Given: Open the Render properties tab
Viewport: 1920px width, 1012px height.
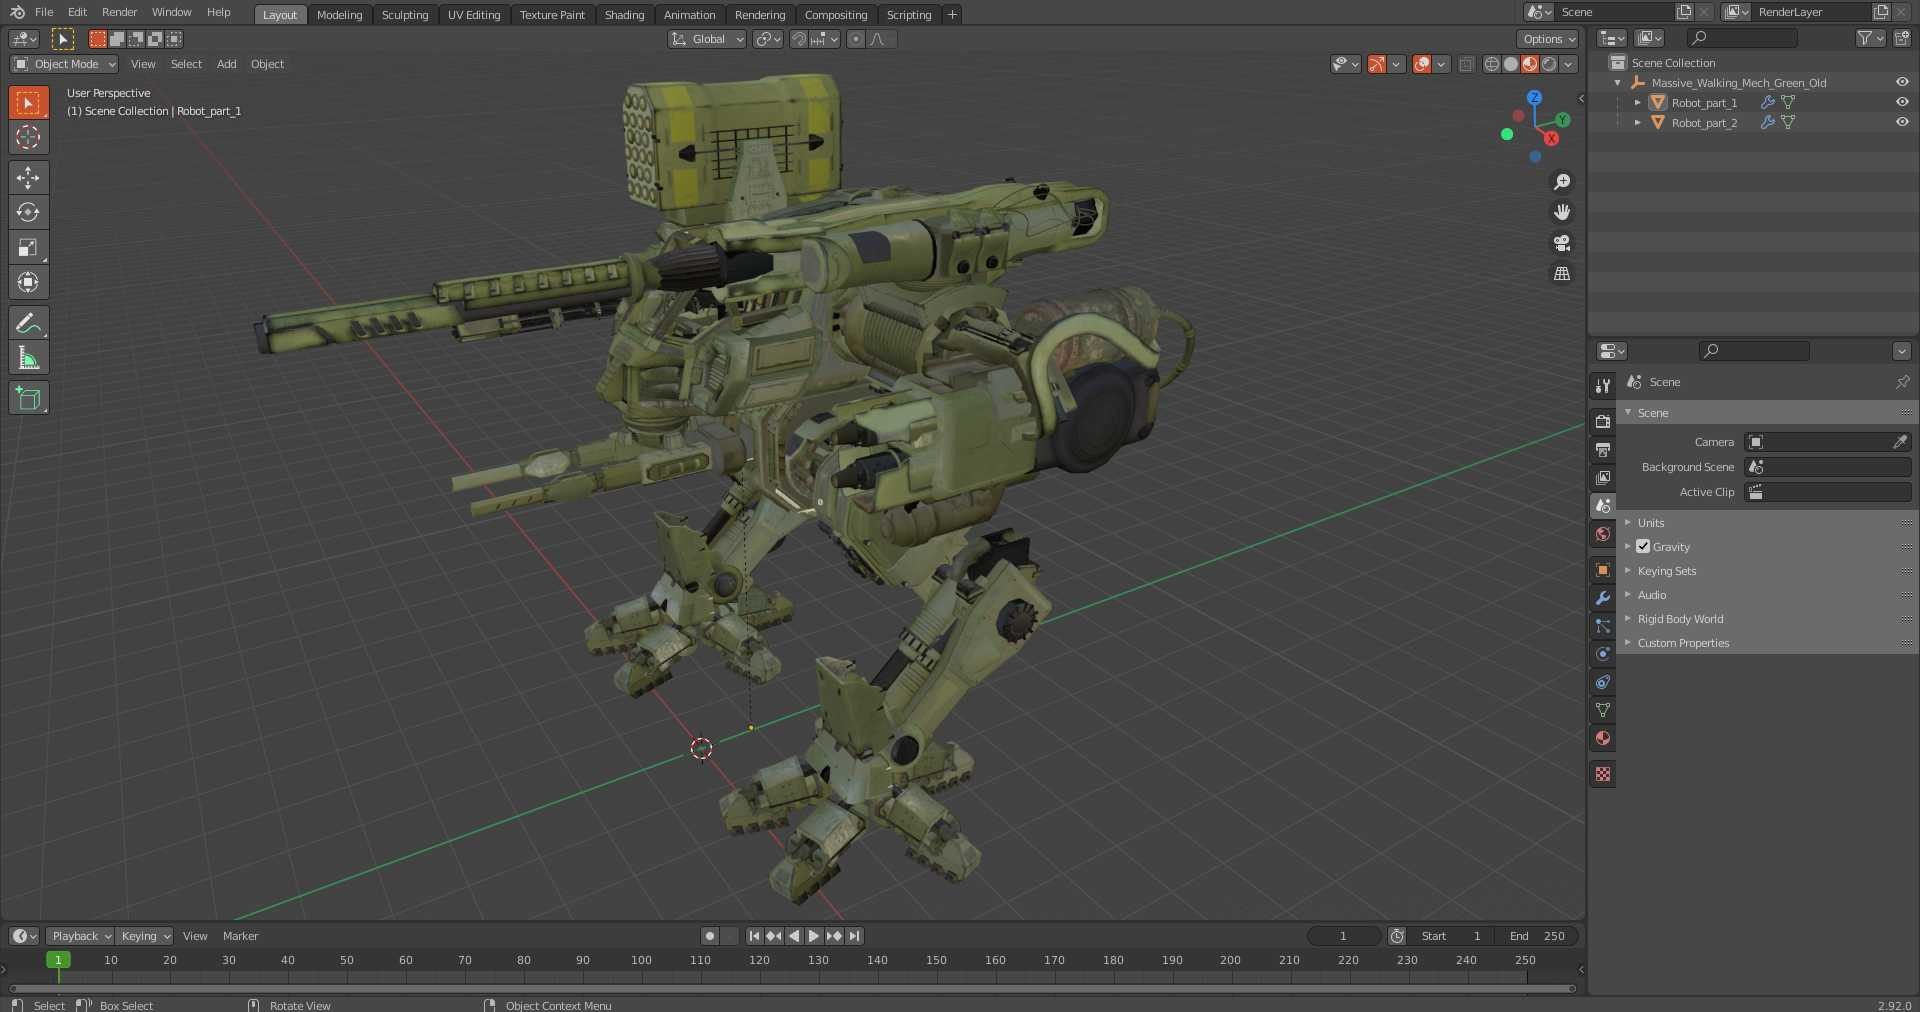Looking at the screenshot, I should pyautogui.click(x=1603, y=422).
